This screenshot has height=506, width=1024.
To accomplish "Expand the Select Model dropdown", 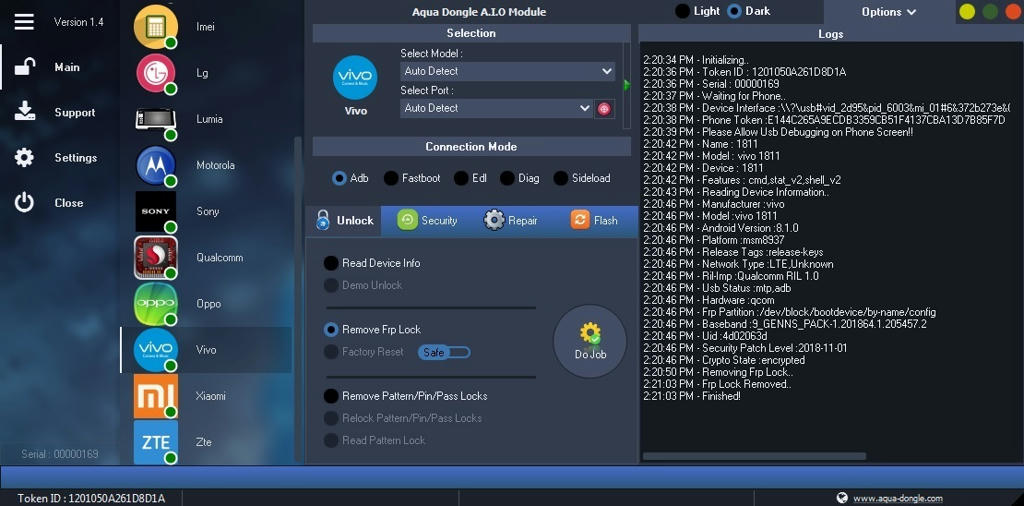I will (x=507, y=71).
